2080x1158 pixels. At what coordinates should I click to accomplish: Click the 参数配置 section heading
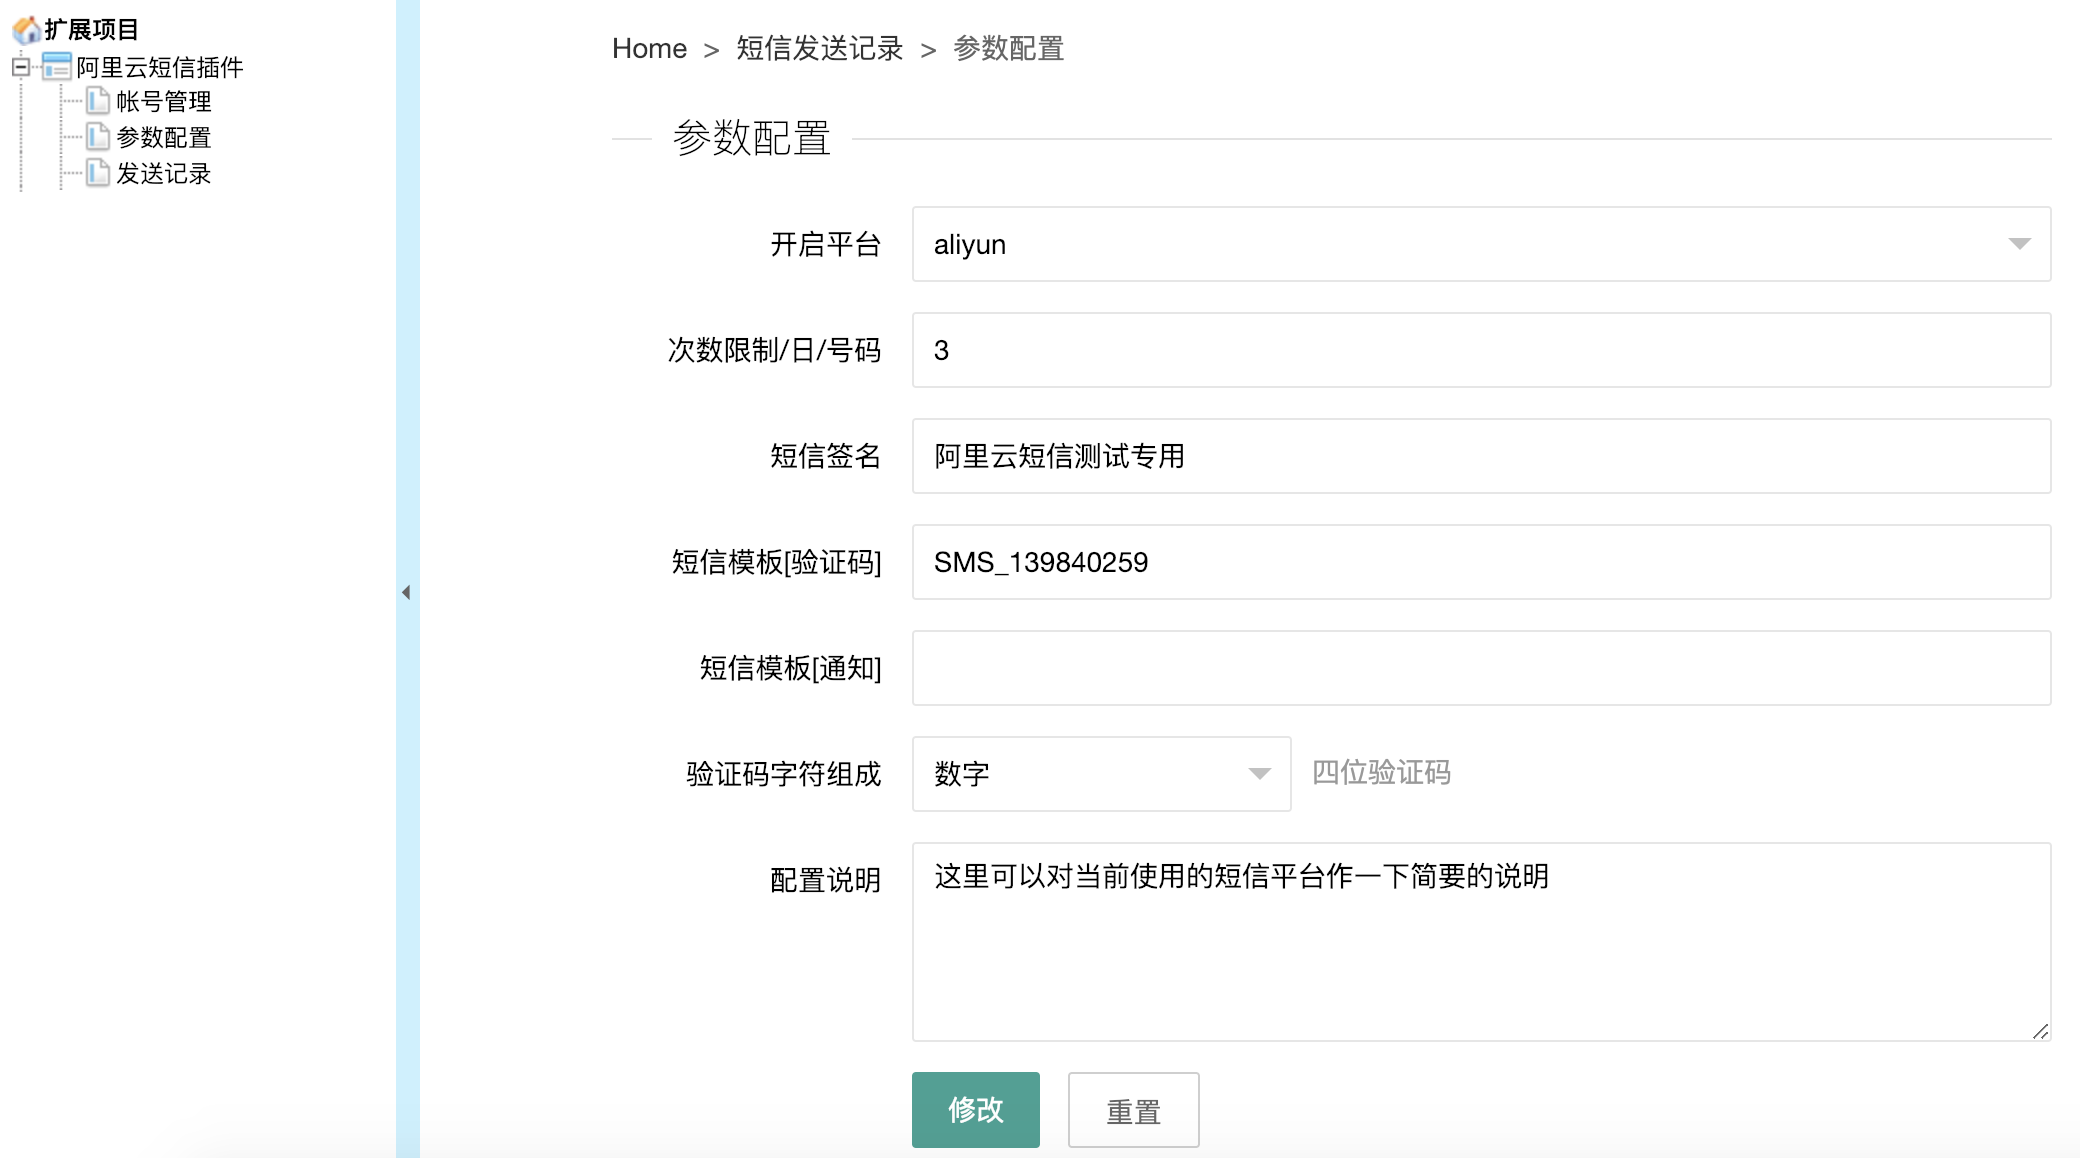(752, 138)
